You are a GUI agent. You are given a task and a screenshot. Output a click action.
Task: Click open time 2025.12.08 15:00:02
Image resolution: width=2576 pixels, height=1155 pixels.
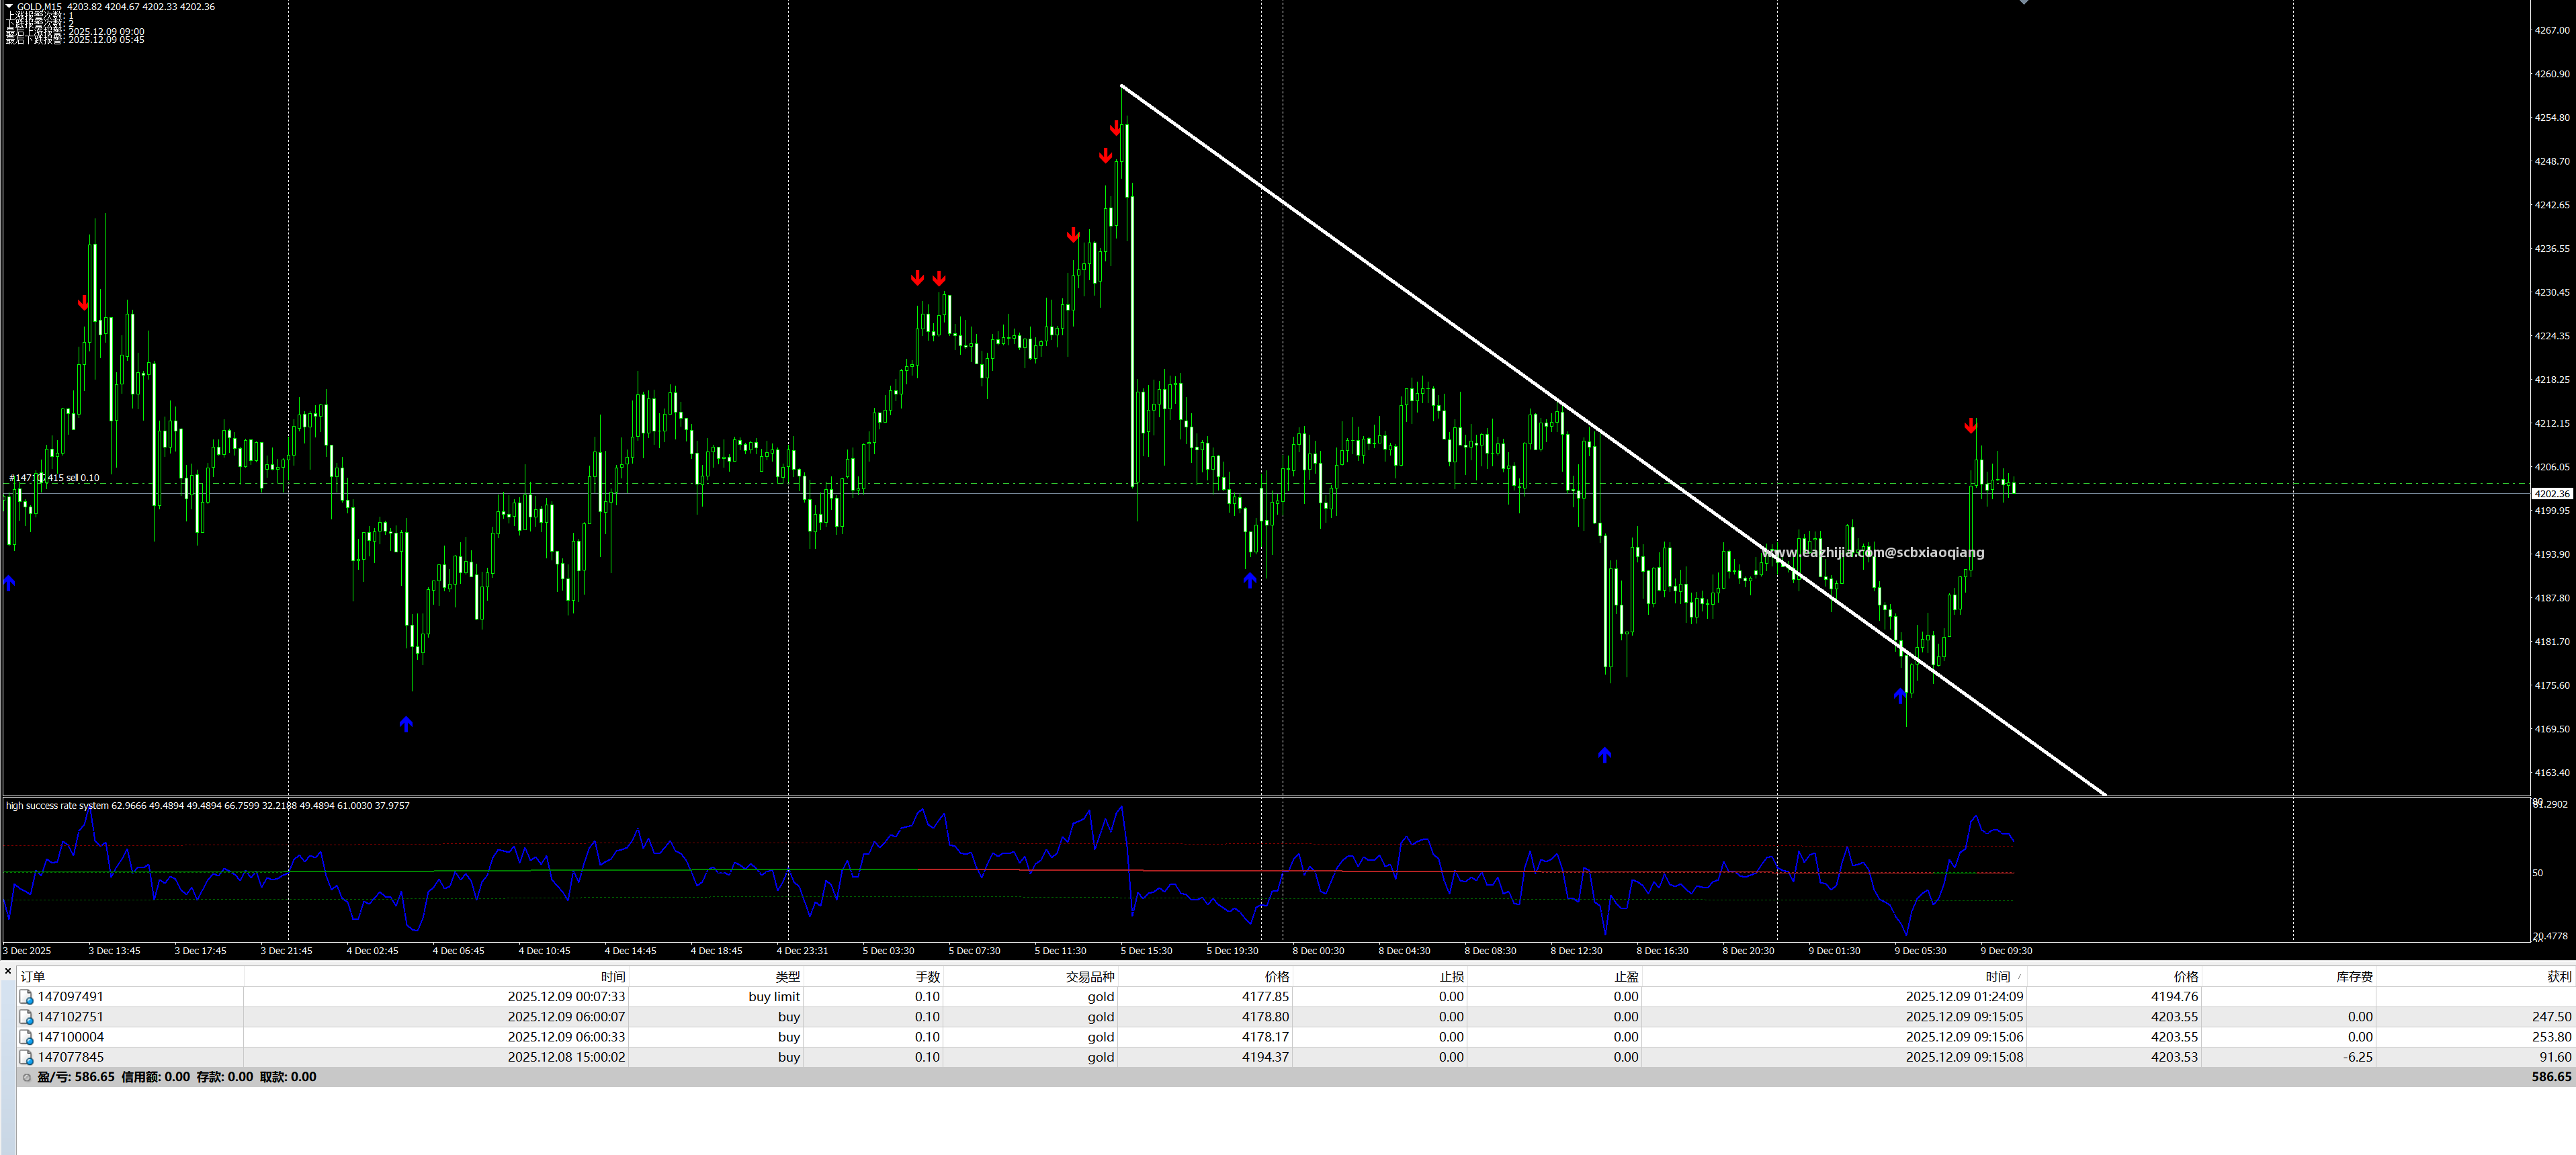[x=566, y=1057]
